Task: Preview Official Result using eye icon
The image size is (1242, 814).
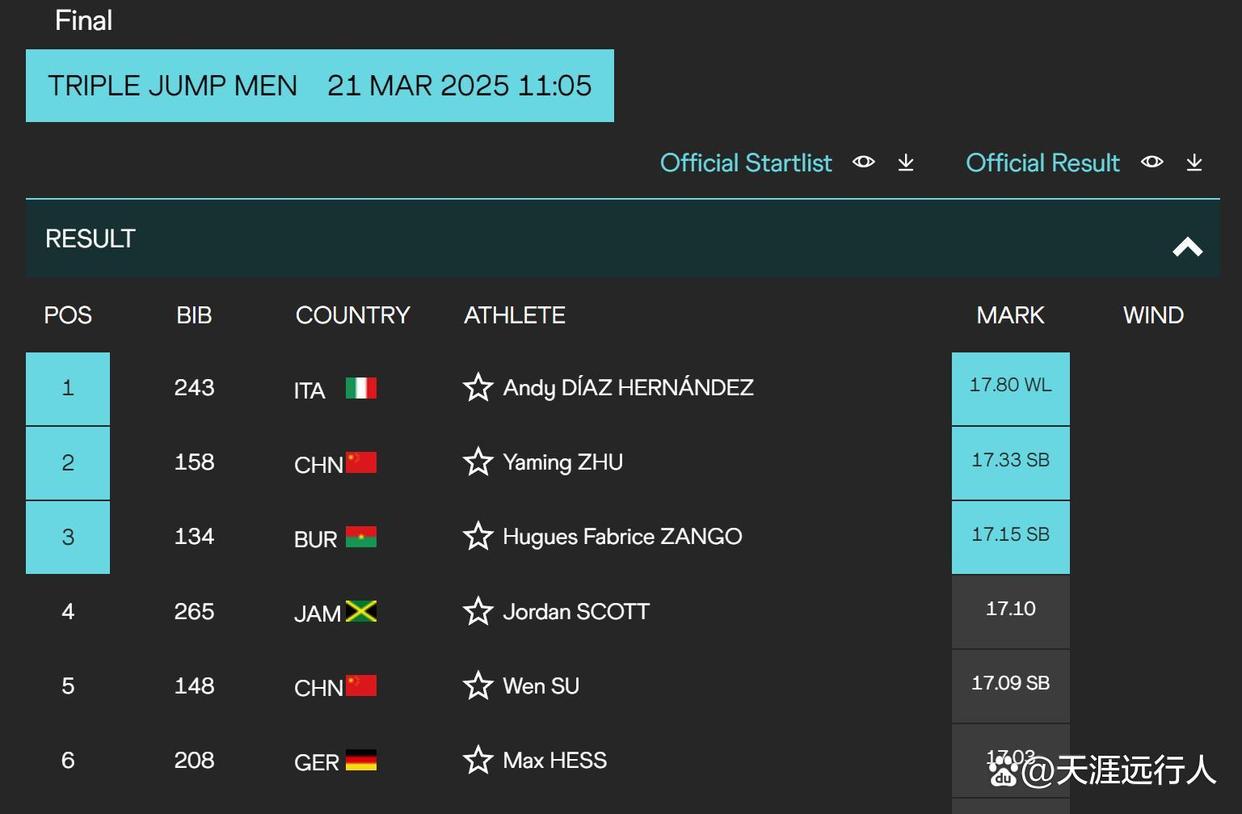Action: [x=1152, y=162]
